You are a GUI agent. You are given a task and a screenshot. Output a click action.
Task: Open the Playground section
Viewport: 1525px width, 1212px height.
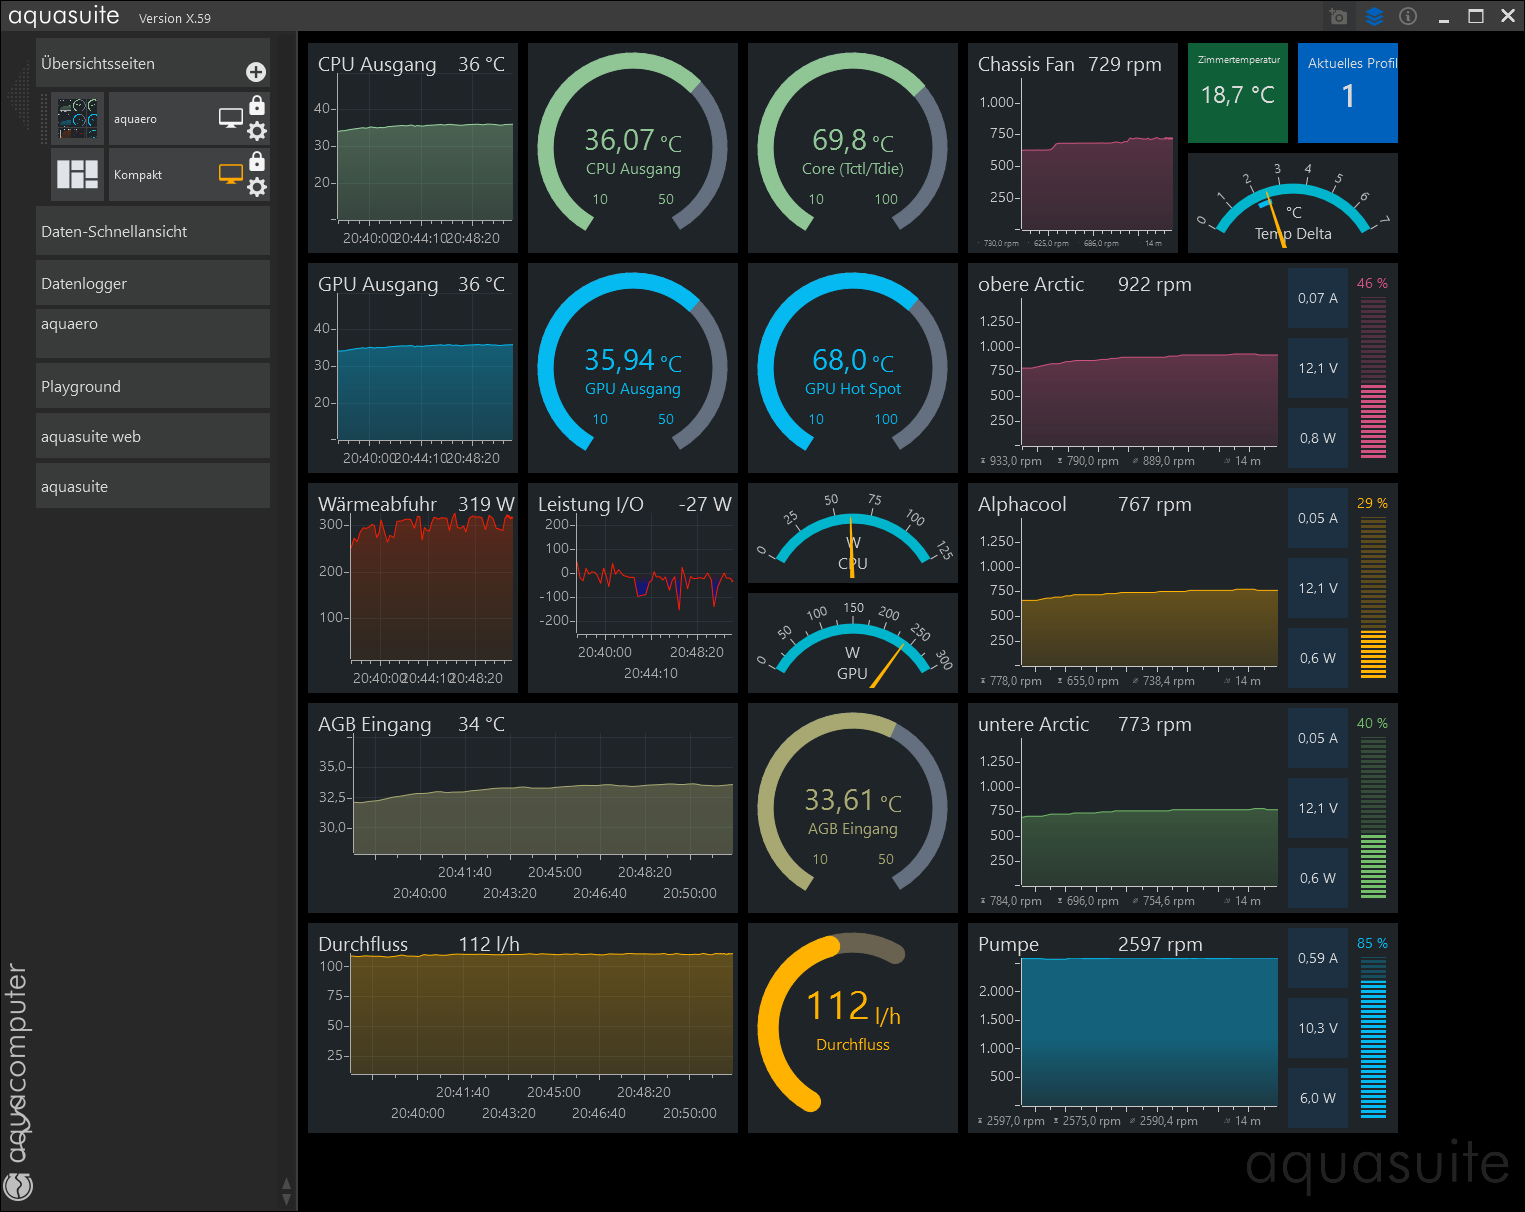tap(153, 386)
